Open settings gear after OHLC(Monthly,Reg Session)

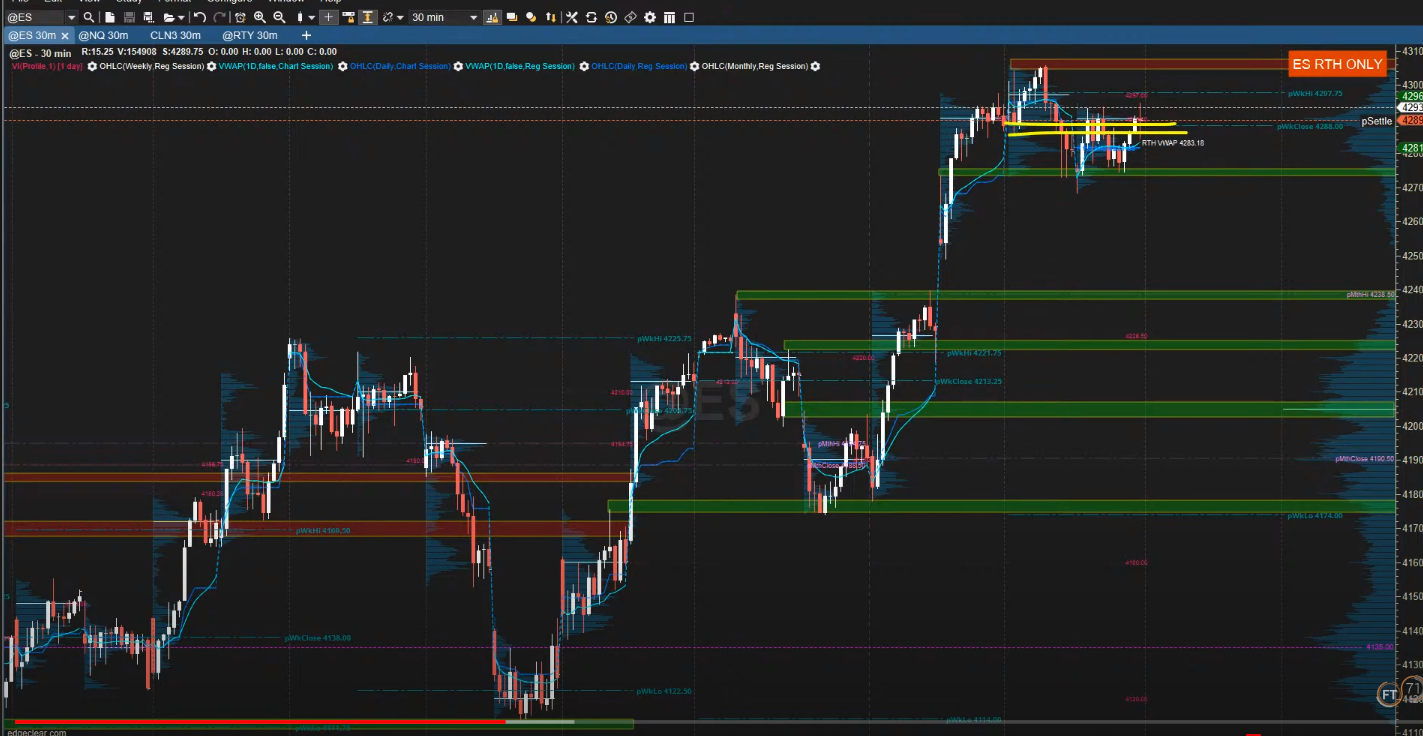click(815, 66)
